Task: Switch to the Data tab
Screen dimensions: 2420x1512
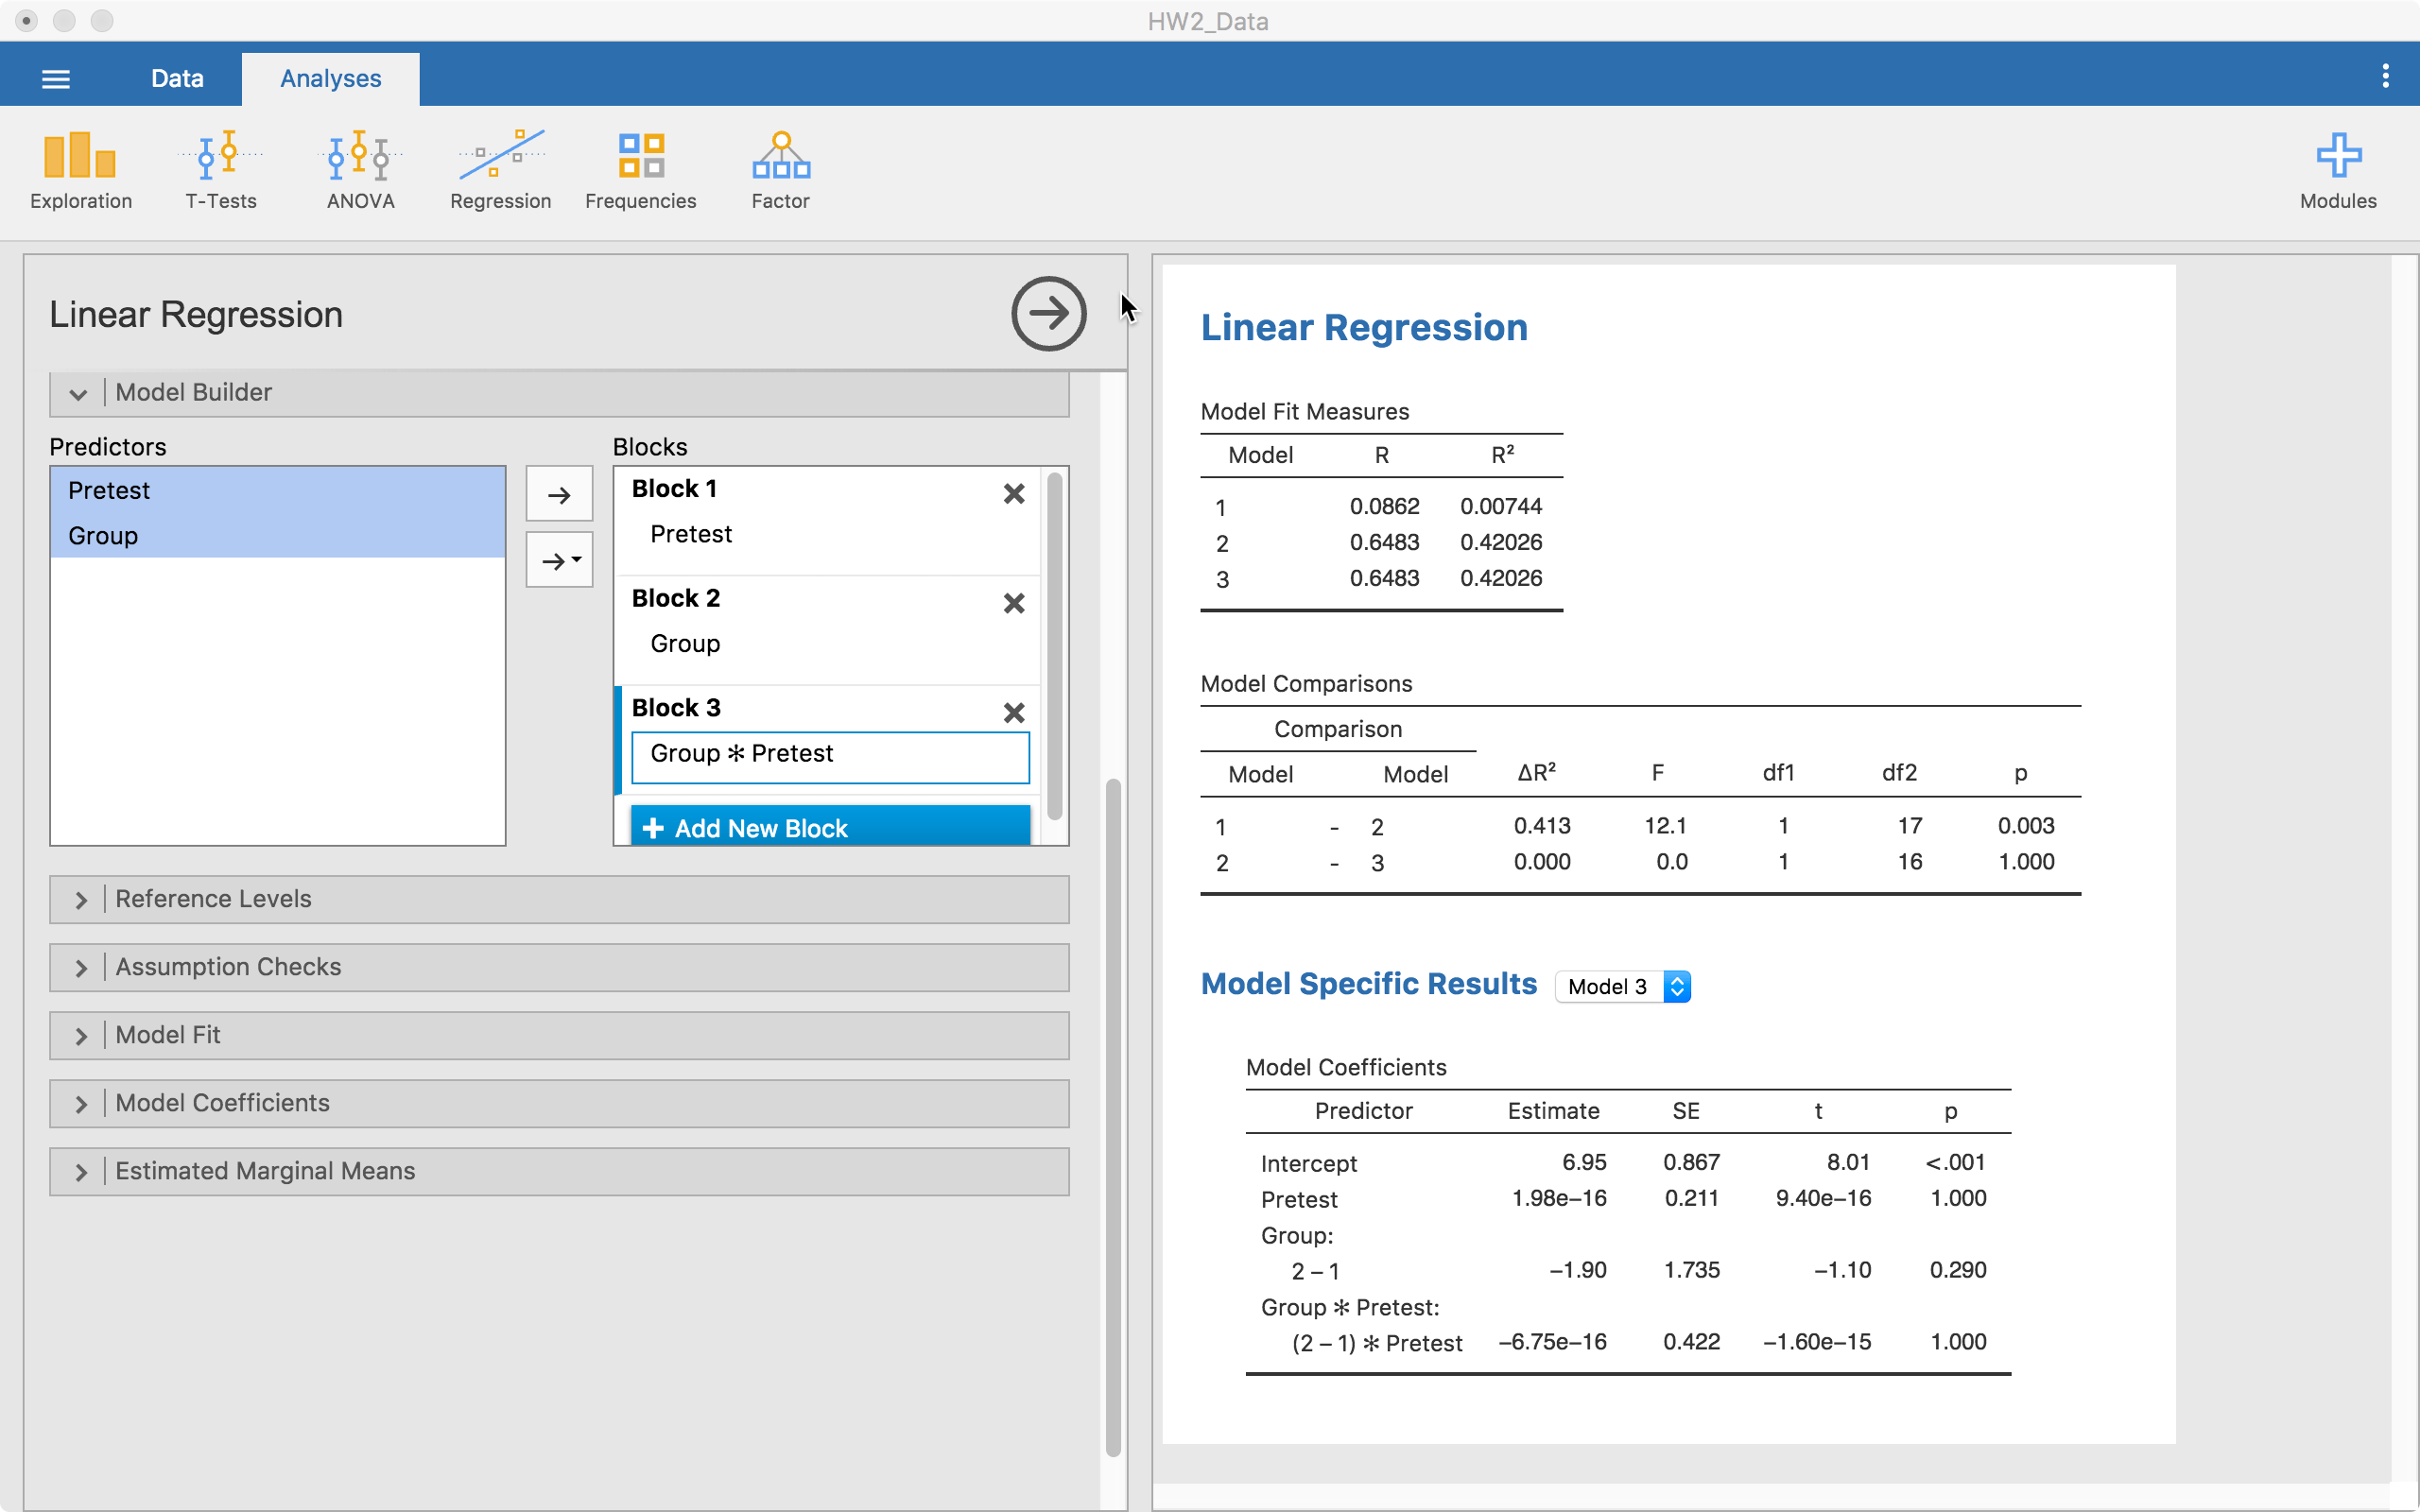Action: click(177, 77)
